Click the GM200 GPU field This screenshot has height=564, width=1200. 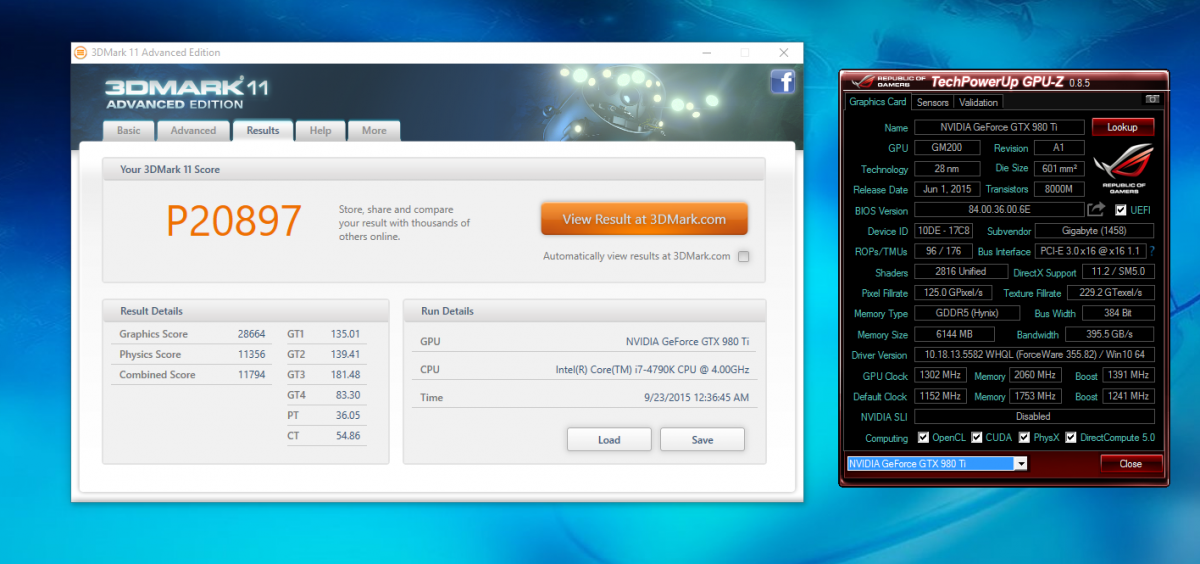947,147
